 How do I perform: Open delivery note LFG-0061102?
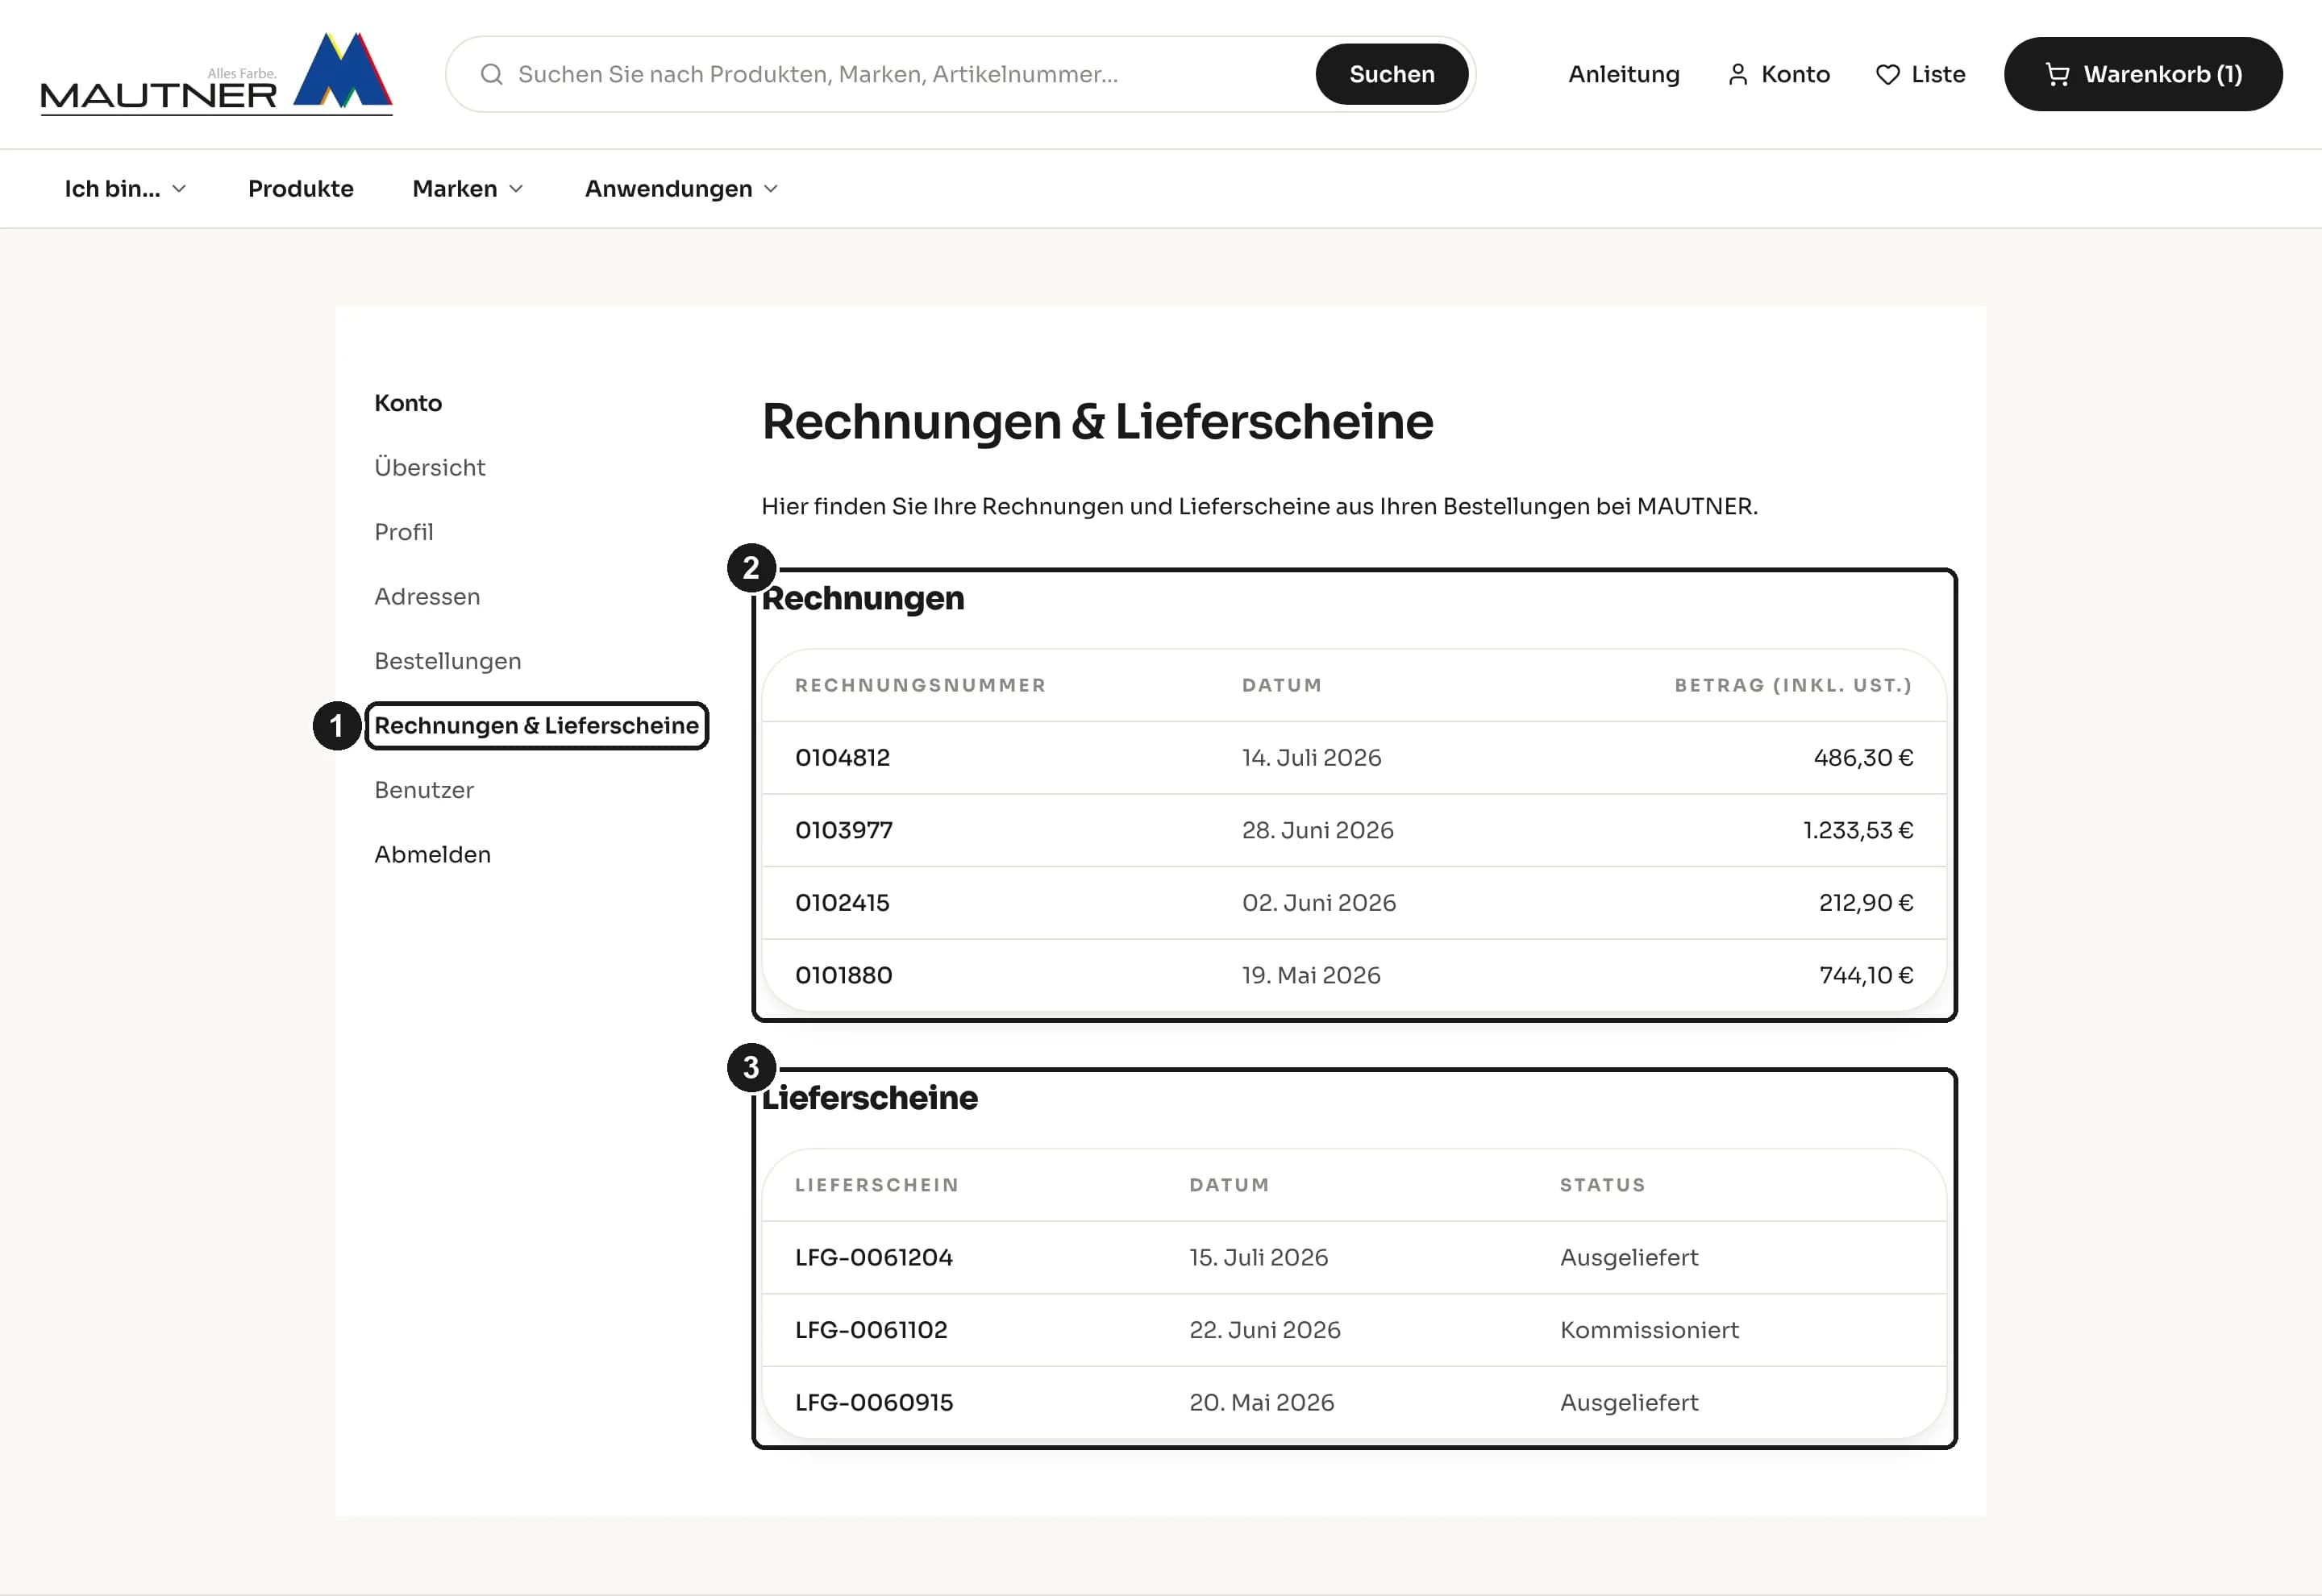(x=871, y=1330)
